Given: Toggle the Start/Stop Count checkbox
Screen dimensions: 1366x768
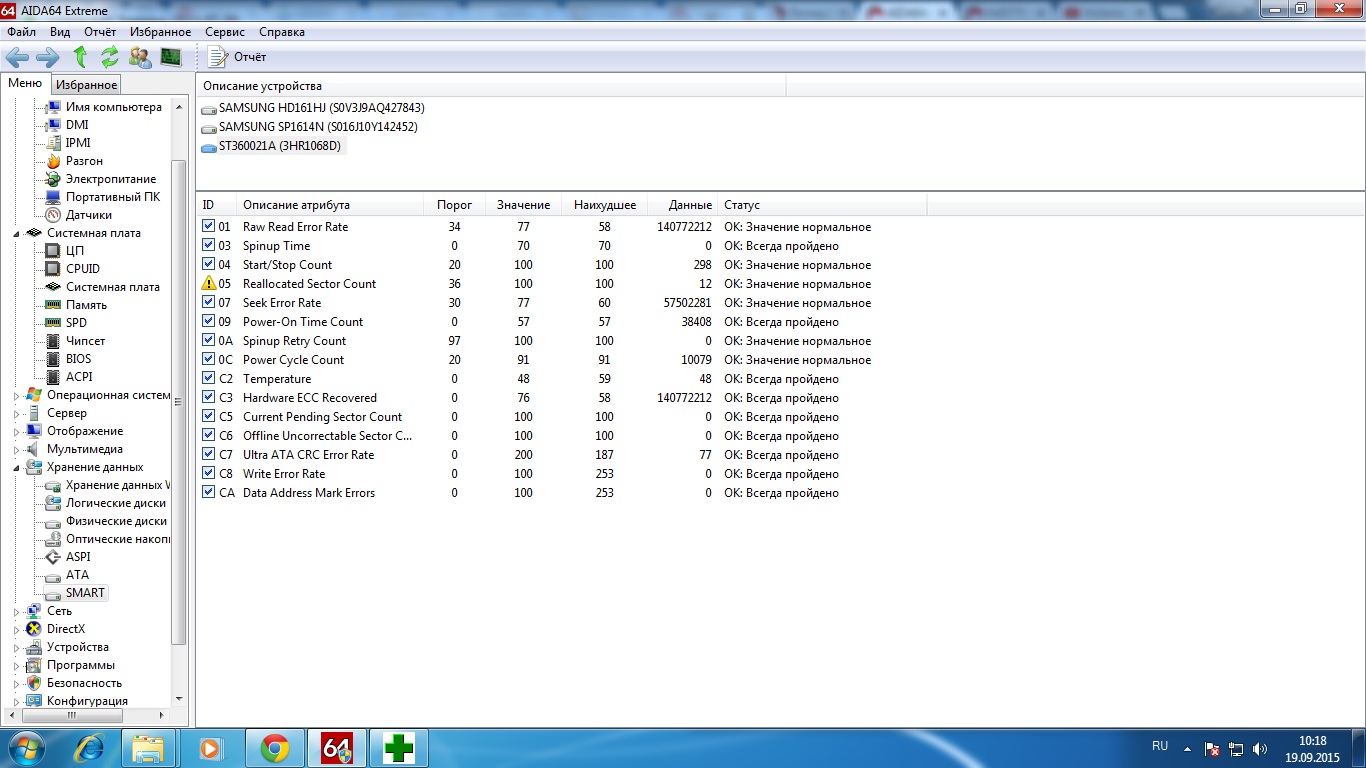Looking at the screenshot, I should pos(208,265).
